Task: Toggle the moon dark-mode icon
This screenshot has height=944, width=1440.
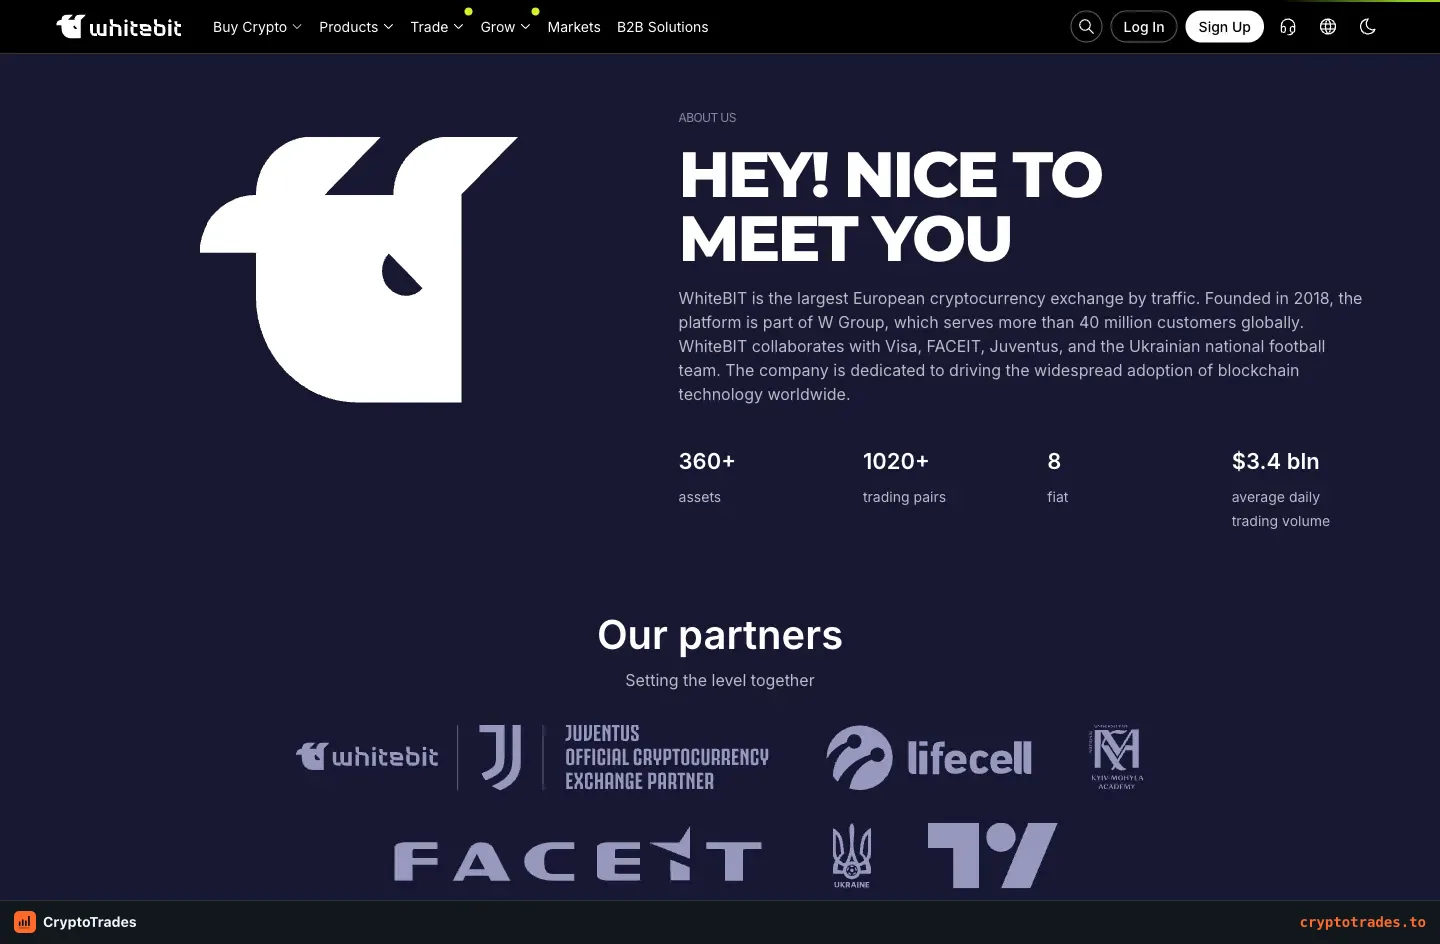Action: [1368, 27]
